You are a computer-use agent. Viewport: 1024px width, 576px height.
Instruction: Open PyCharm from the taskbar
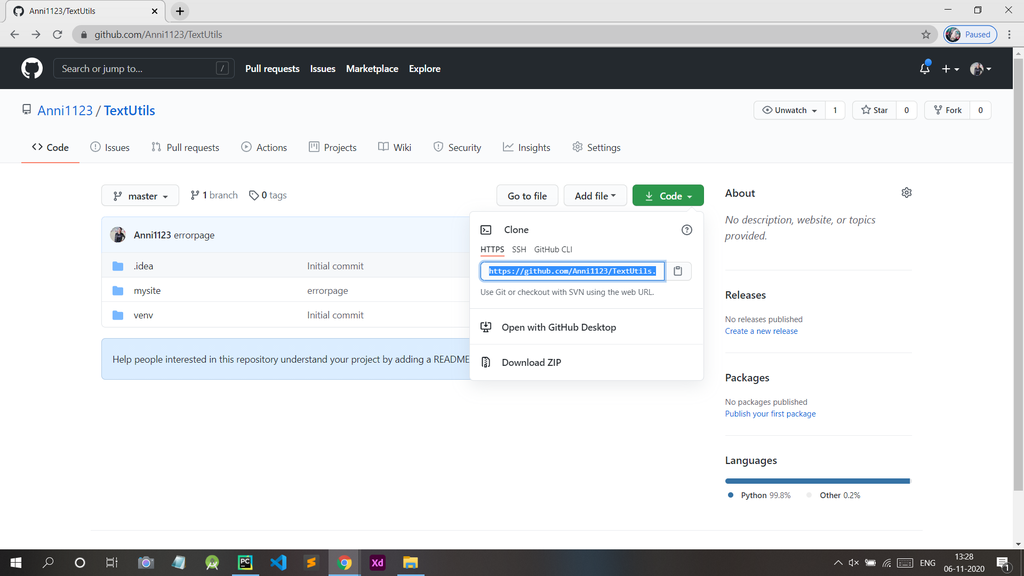[245, 562]
